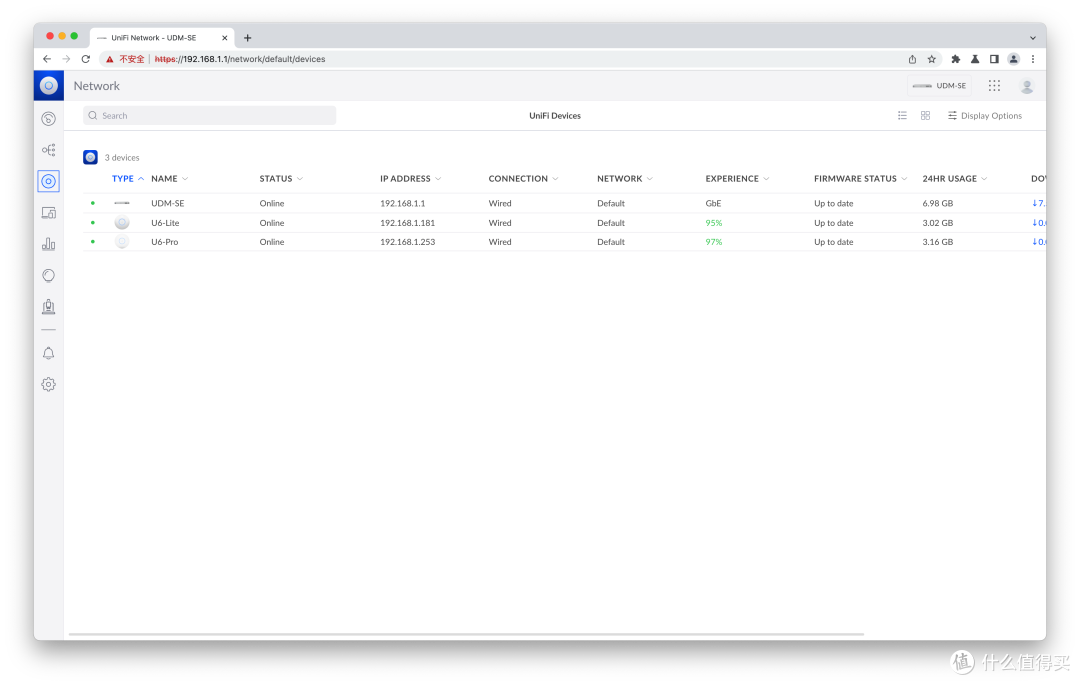Open the STATUS column dropdown
Screen dimensions: 1080x685
[x=299, y=178]
